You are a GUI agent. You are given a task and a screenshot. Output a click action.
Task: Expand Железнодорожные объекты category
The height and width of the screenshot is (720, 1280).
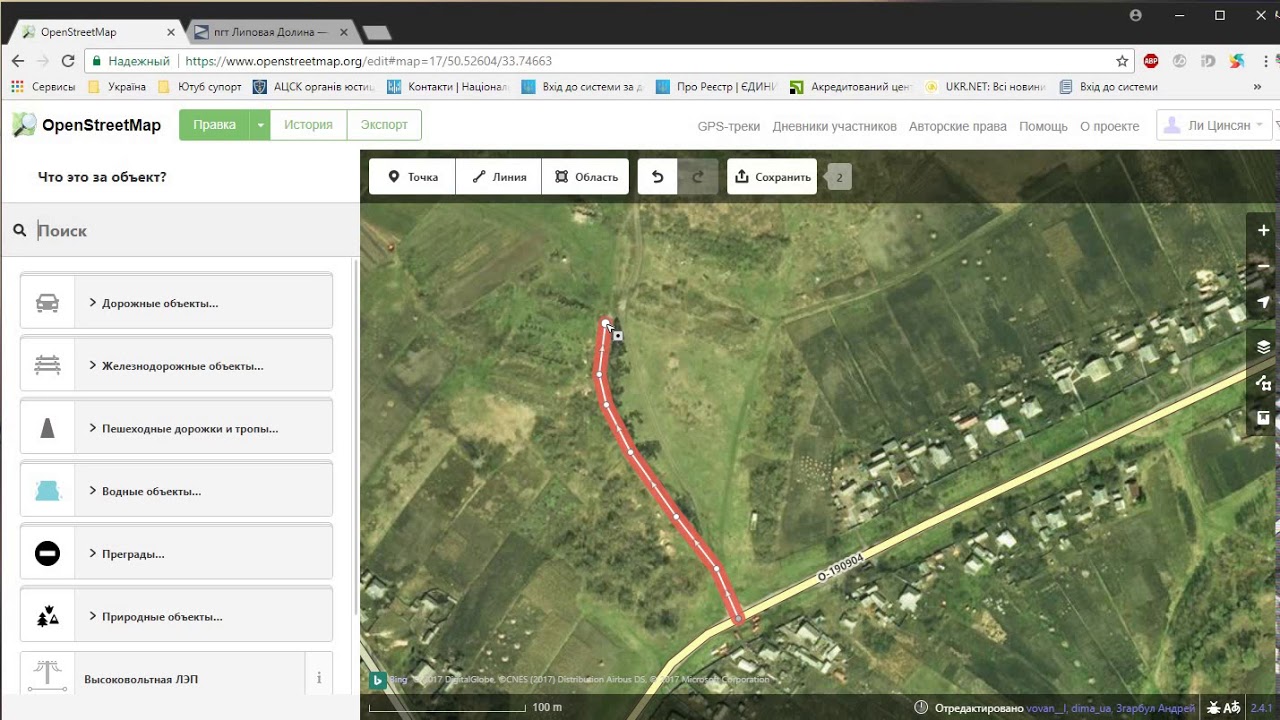203,366
